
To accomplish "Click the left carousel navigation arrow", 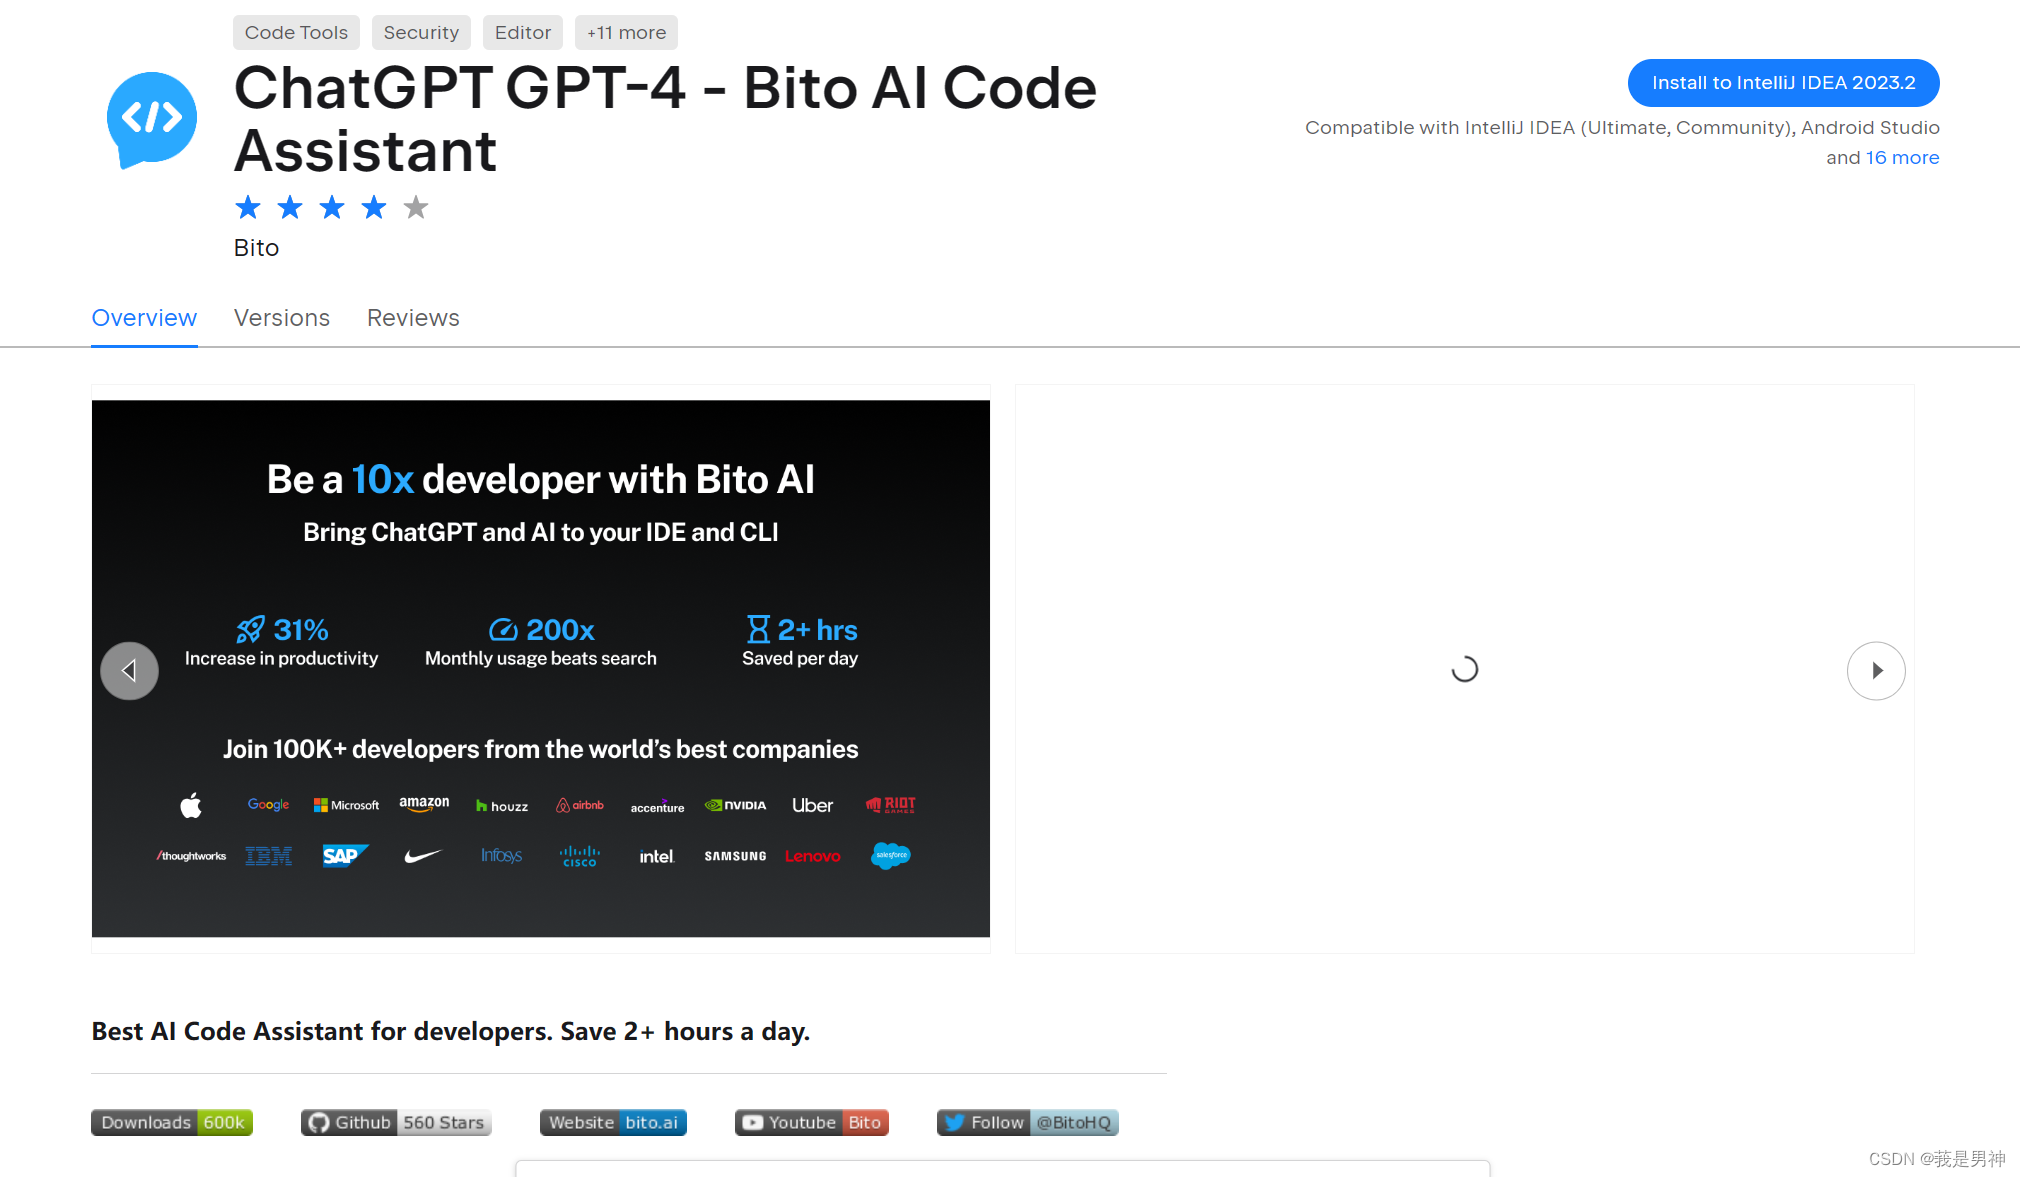I will tap(129, 670).
